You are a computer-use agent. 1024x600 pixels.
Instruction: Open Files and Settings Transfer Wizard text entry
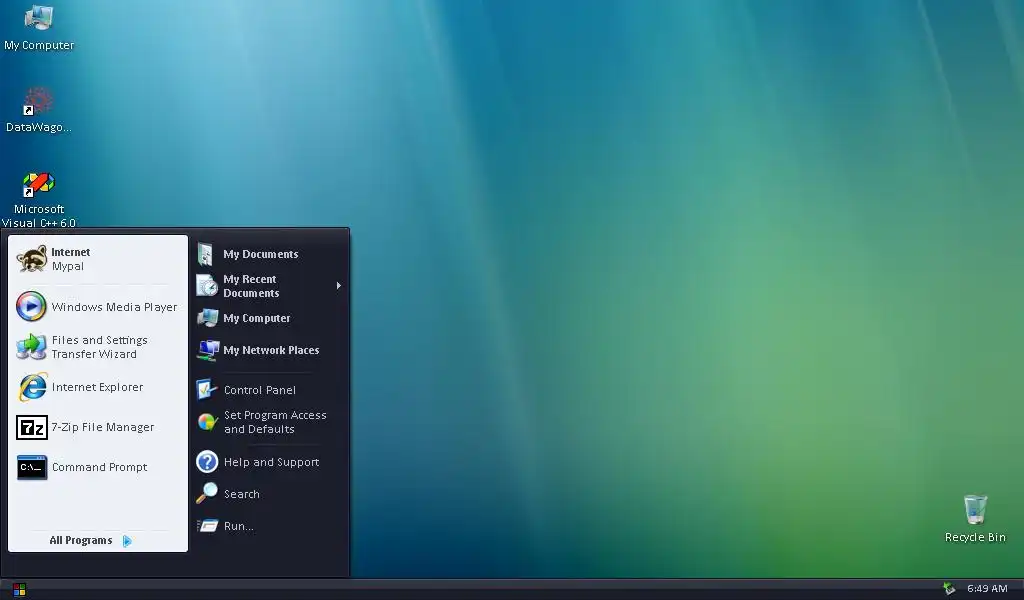pos(99,347)
